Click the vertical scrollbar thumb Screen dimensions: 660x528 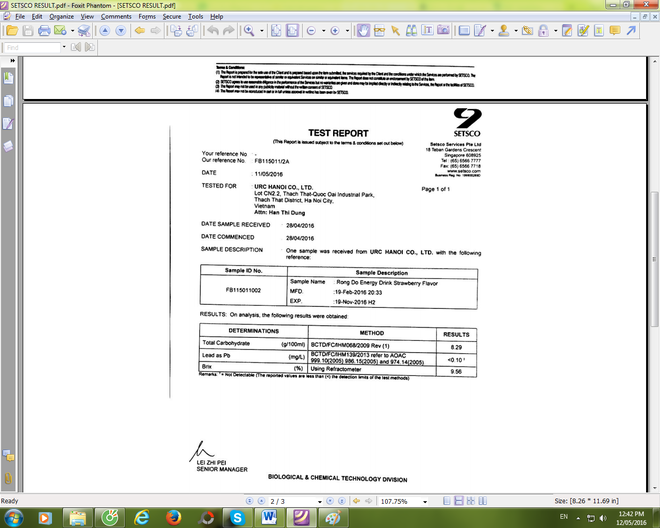tap(655, 259)
